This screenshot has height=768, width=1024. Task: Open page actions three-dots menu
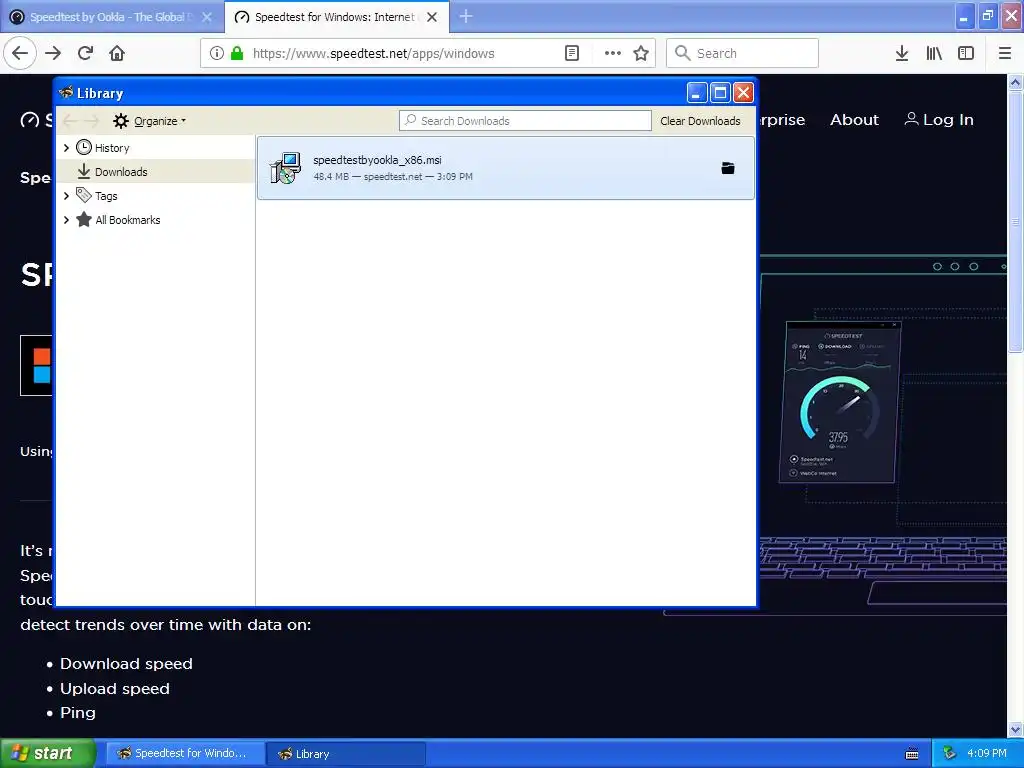coord(613,53)
